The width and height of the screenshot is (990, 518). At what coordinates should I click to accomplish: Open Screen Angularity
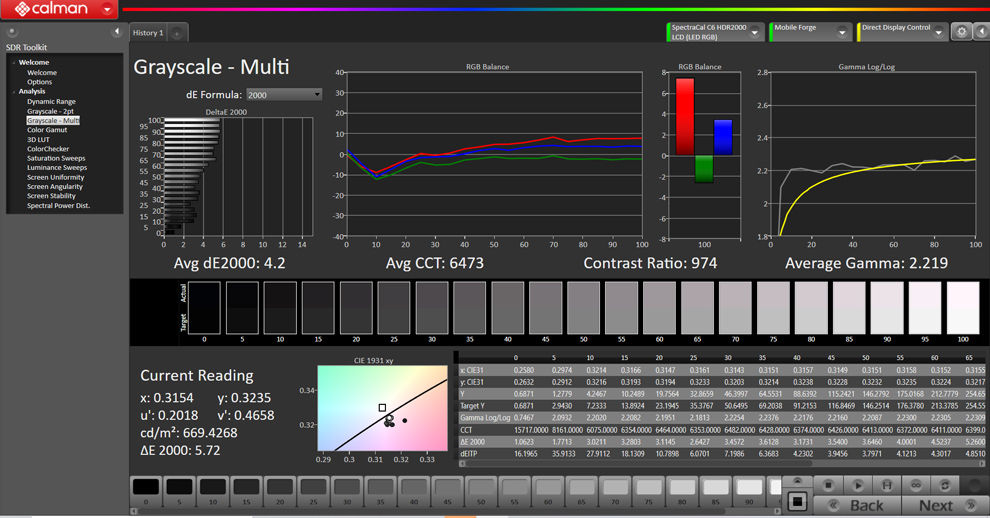coord(54,187)
